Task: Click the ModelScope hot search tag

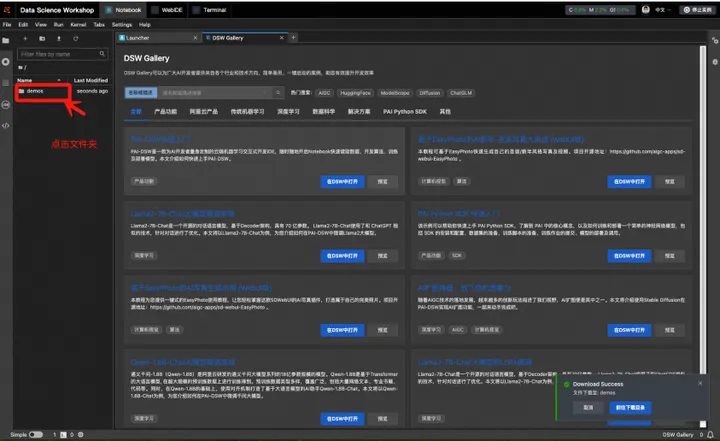Action: point(395,93)
